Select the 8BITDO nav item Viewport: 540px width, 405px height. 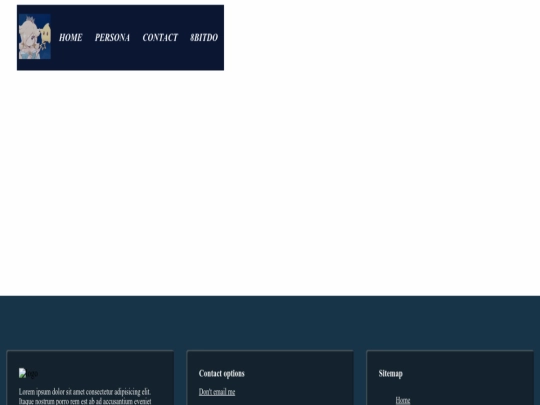[204, 38]
